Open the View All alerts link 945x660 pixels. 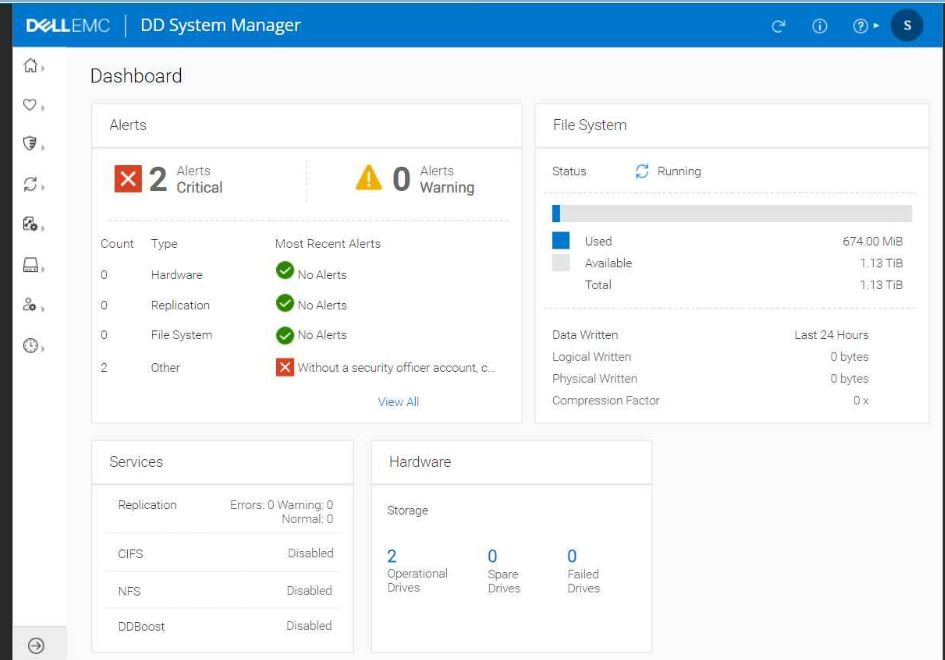(398, 402)
